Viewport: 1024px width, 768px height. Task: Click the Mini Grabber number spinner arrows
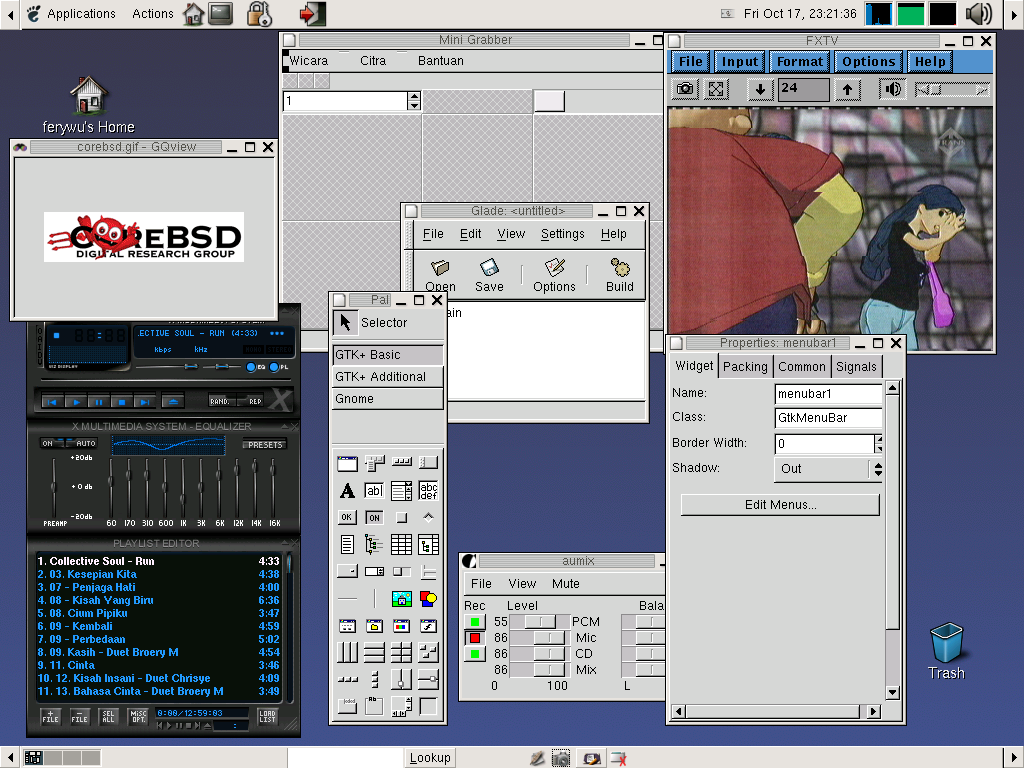point(413,101)
